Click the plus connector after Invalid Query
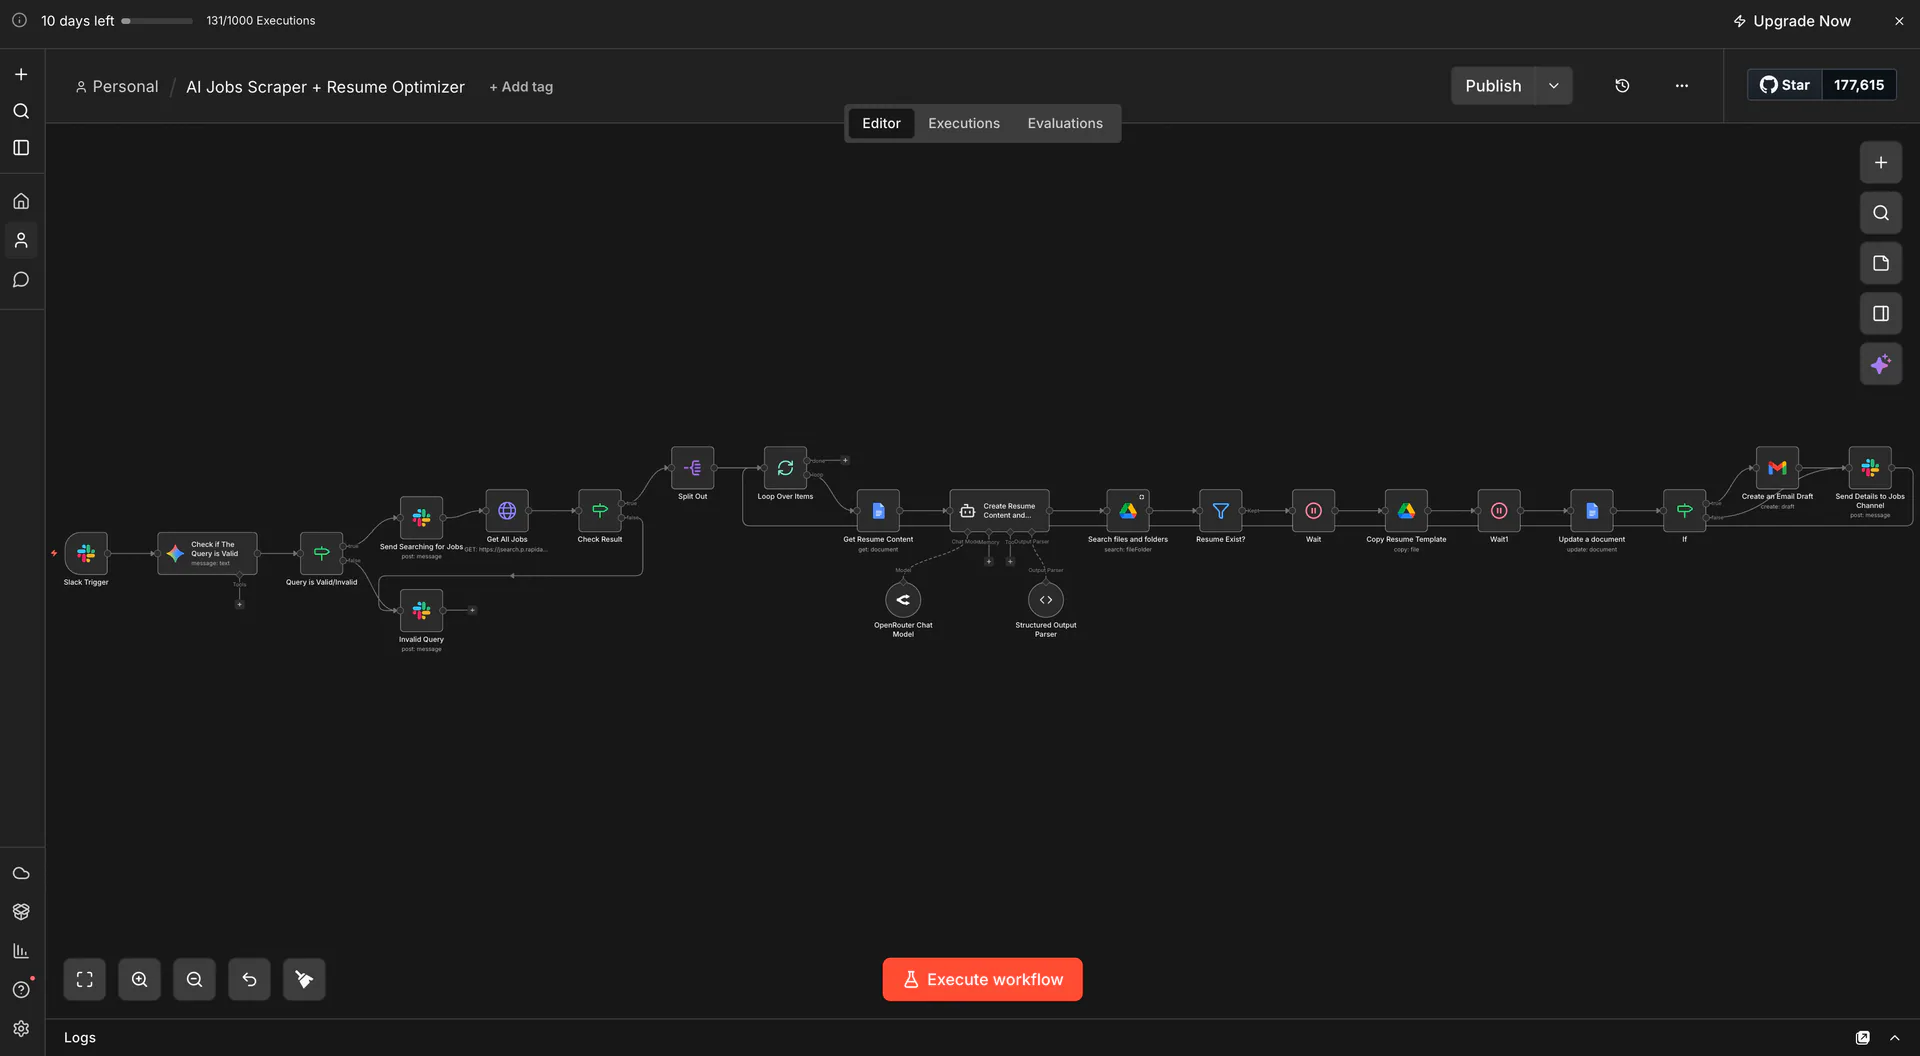The height and width of the screenshot is (1056, 1920). pos(473,610)
